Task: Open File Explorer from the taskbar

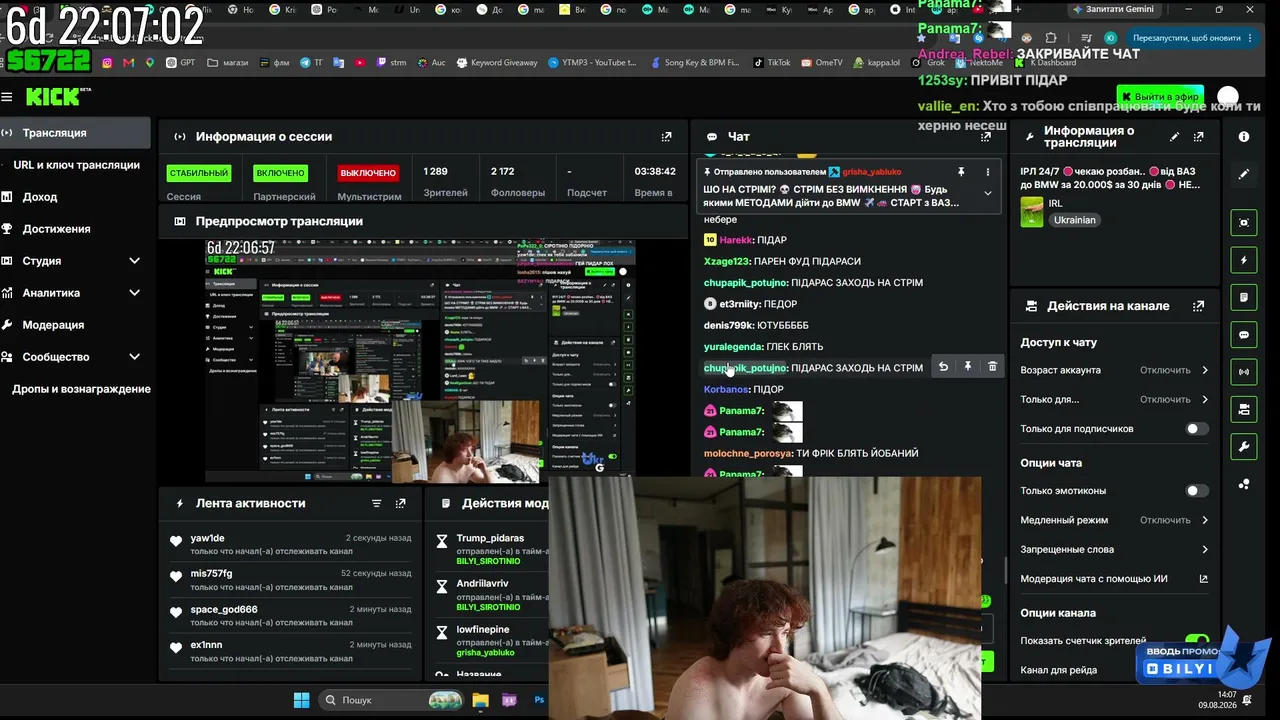Action: coord(480,700)
